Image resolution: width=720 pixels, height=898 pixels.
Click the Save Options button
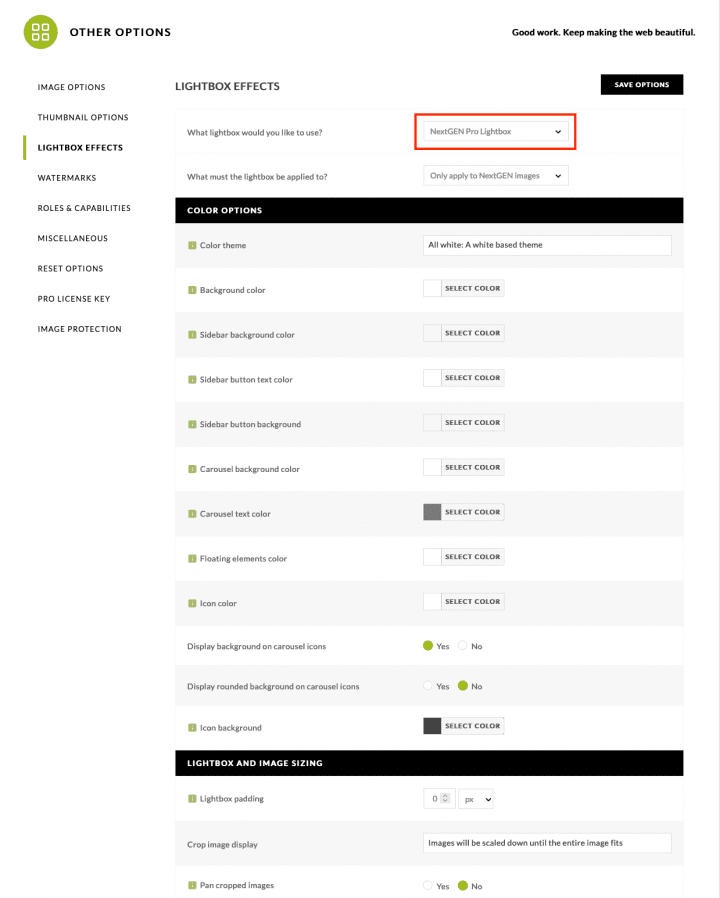click(642, 84)
